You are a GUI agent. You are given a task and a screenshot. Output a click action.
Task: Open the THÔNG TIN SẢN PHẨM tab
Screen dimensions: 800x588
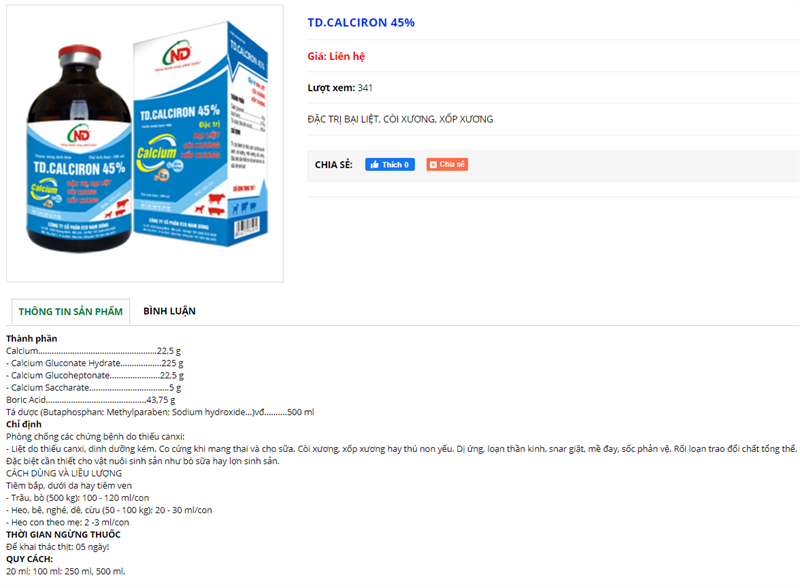click(70, 311)
